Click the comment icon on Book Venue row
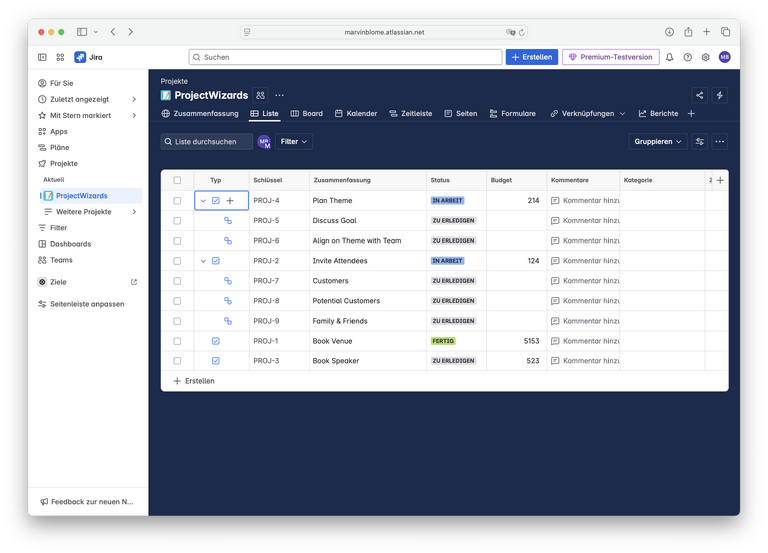Screen dimensions: 768x553 (x=555, y=341)
